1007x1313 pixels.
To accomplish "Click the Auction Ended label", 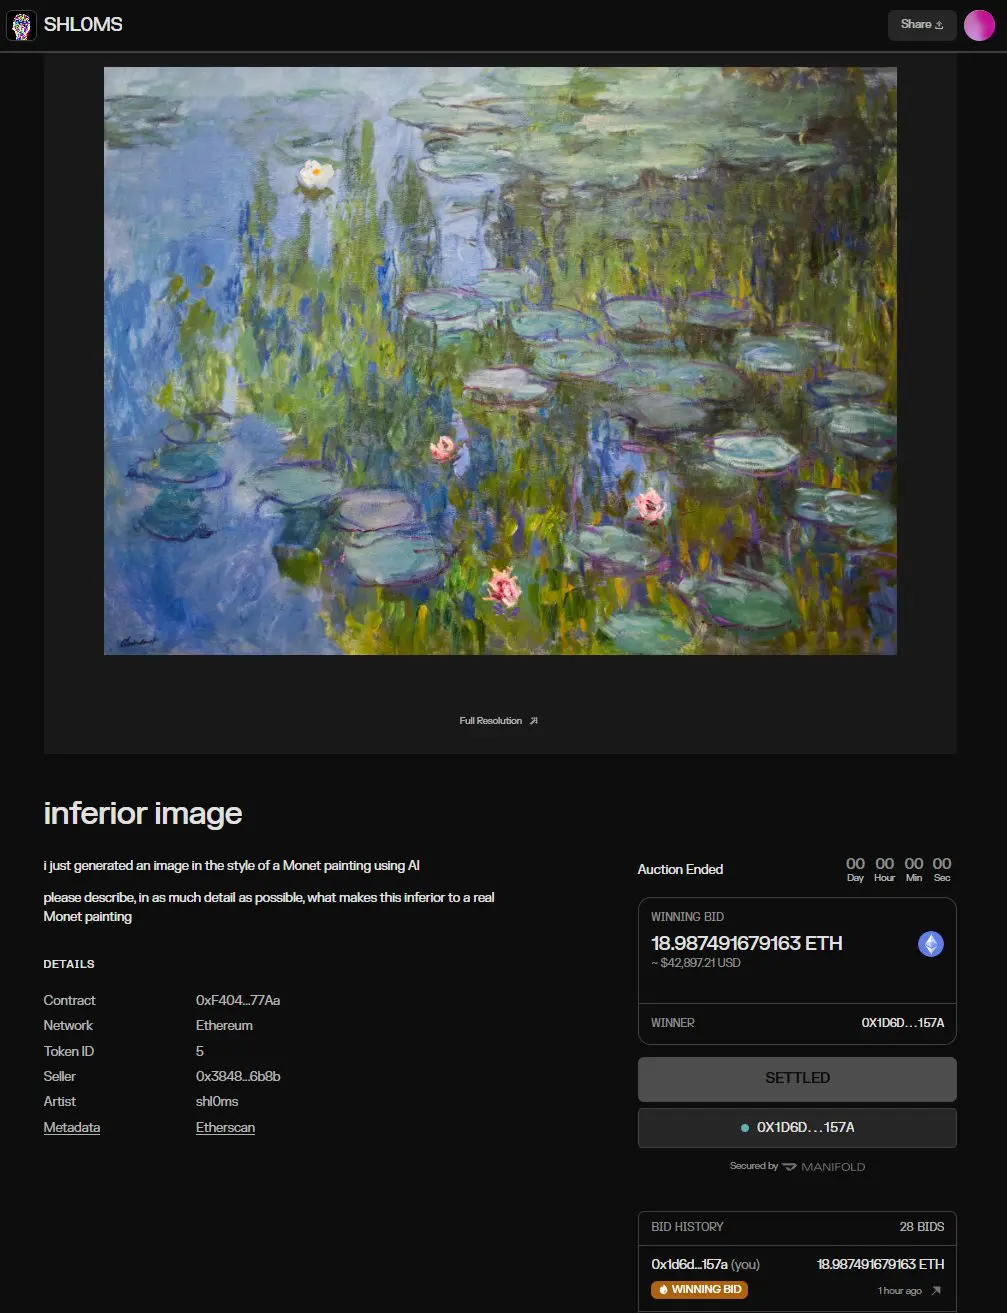I will pyautogui.click(x=680, y=869).
